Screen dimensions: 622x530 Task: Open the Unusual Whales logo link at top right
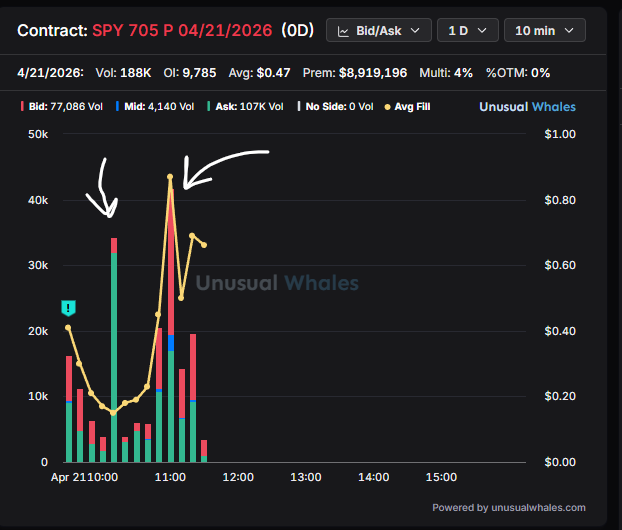(527, 107)
